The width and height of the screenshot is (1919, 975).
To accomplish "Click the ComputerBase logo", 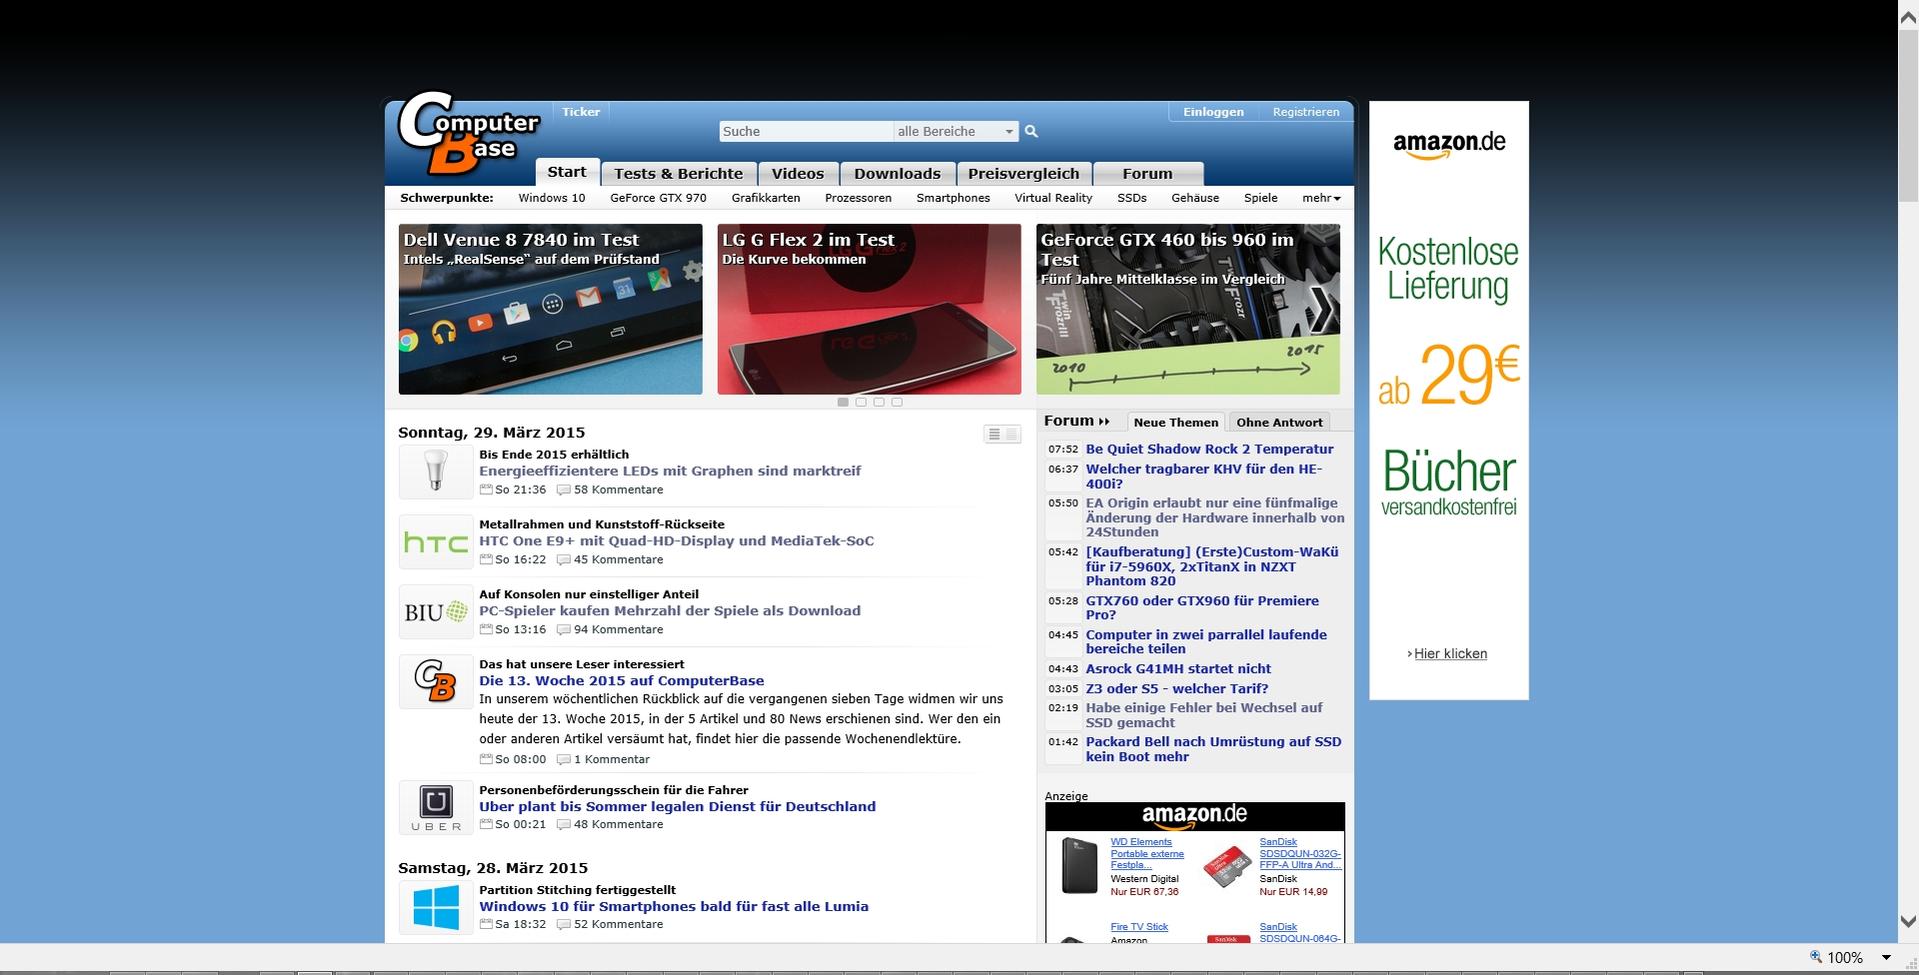I will [x=468, y=135].
